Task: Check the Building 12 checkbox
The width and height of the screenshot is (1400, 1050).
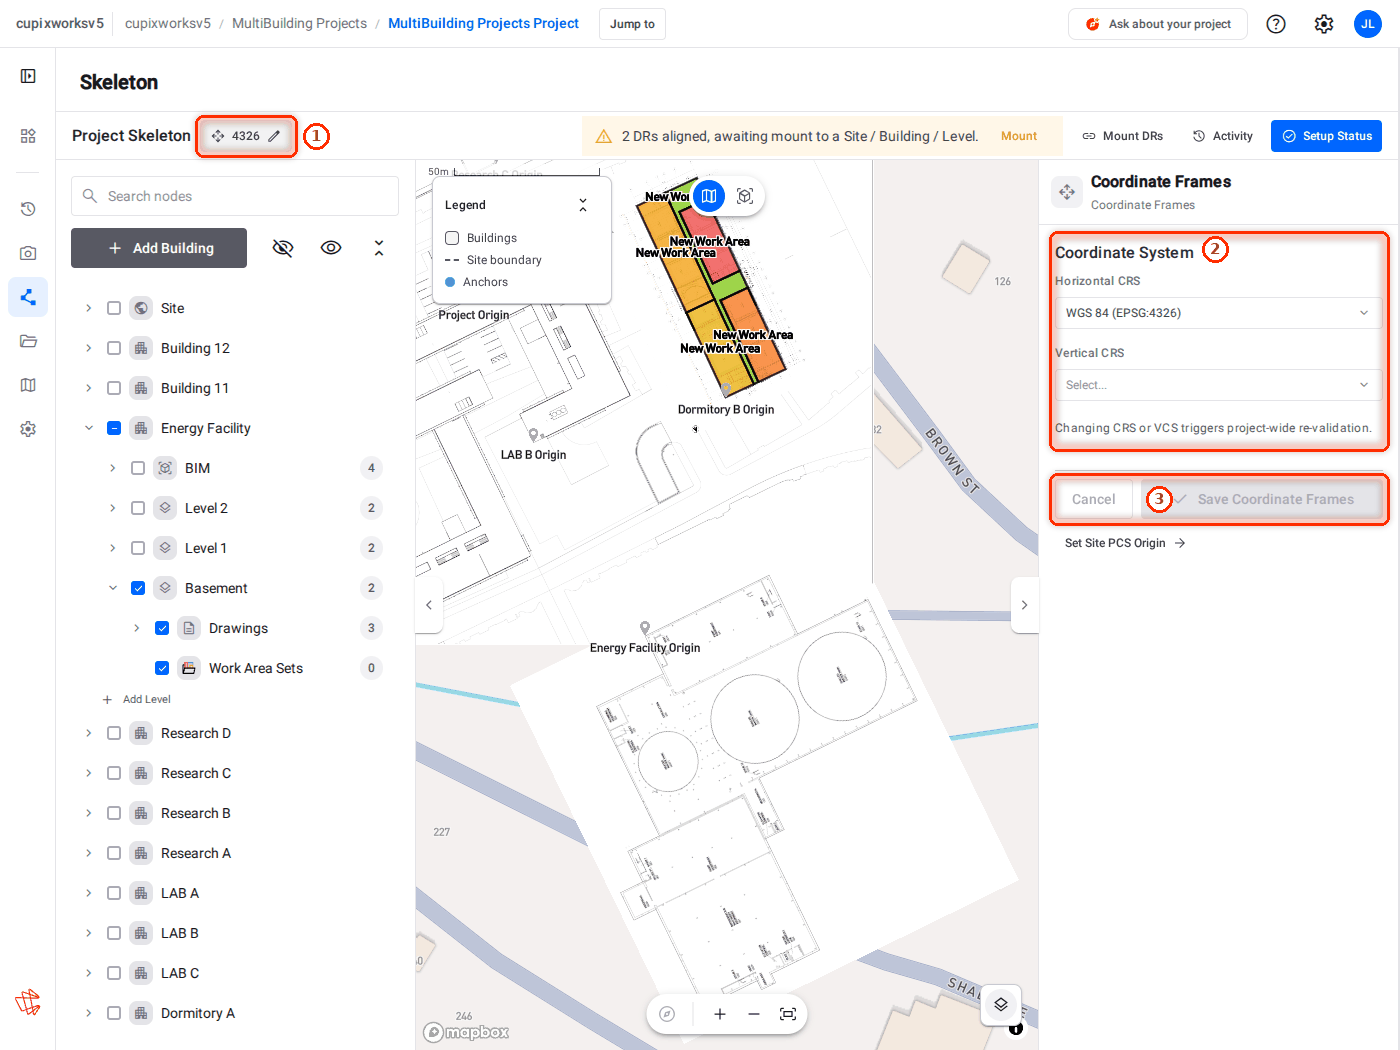Action: [114, 348]
